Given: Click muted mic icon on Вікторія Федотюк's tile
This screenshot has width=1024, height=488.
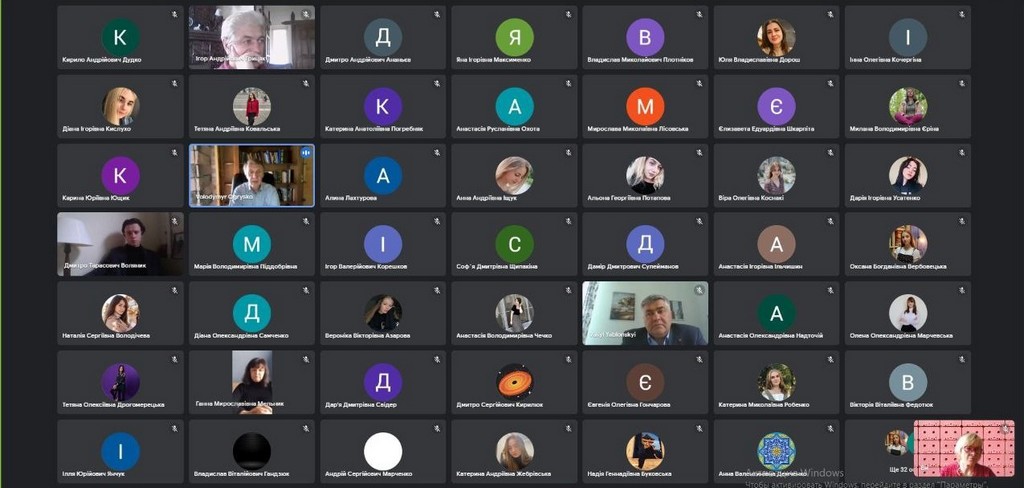Looking at the screenshot, I should [962, 359].
